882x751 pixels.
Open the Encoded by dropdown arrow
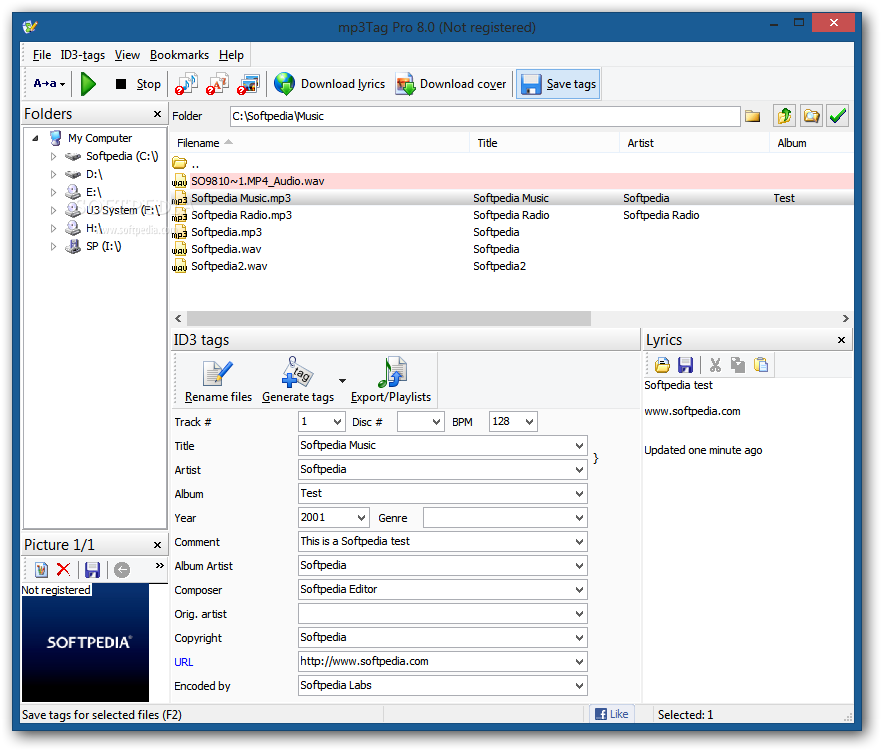coord(579,686)
